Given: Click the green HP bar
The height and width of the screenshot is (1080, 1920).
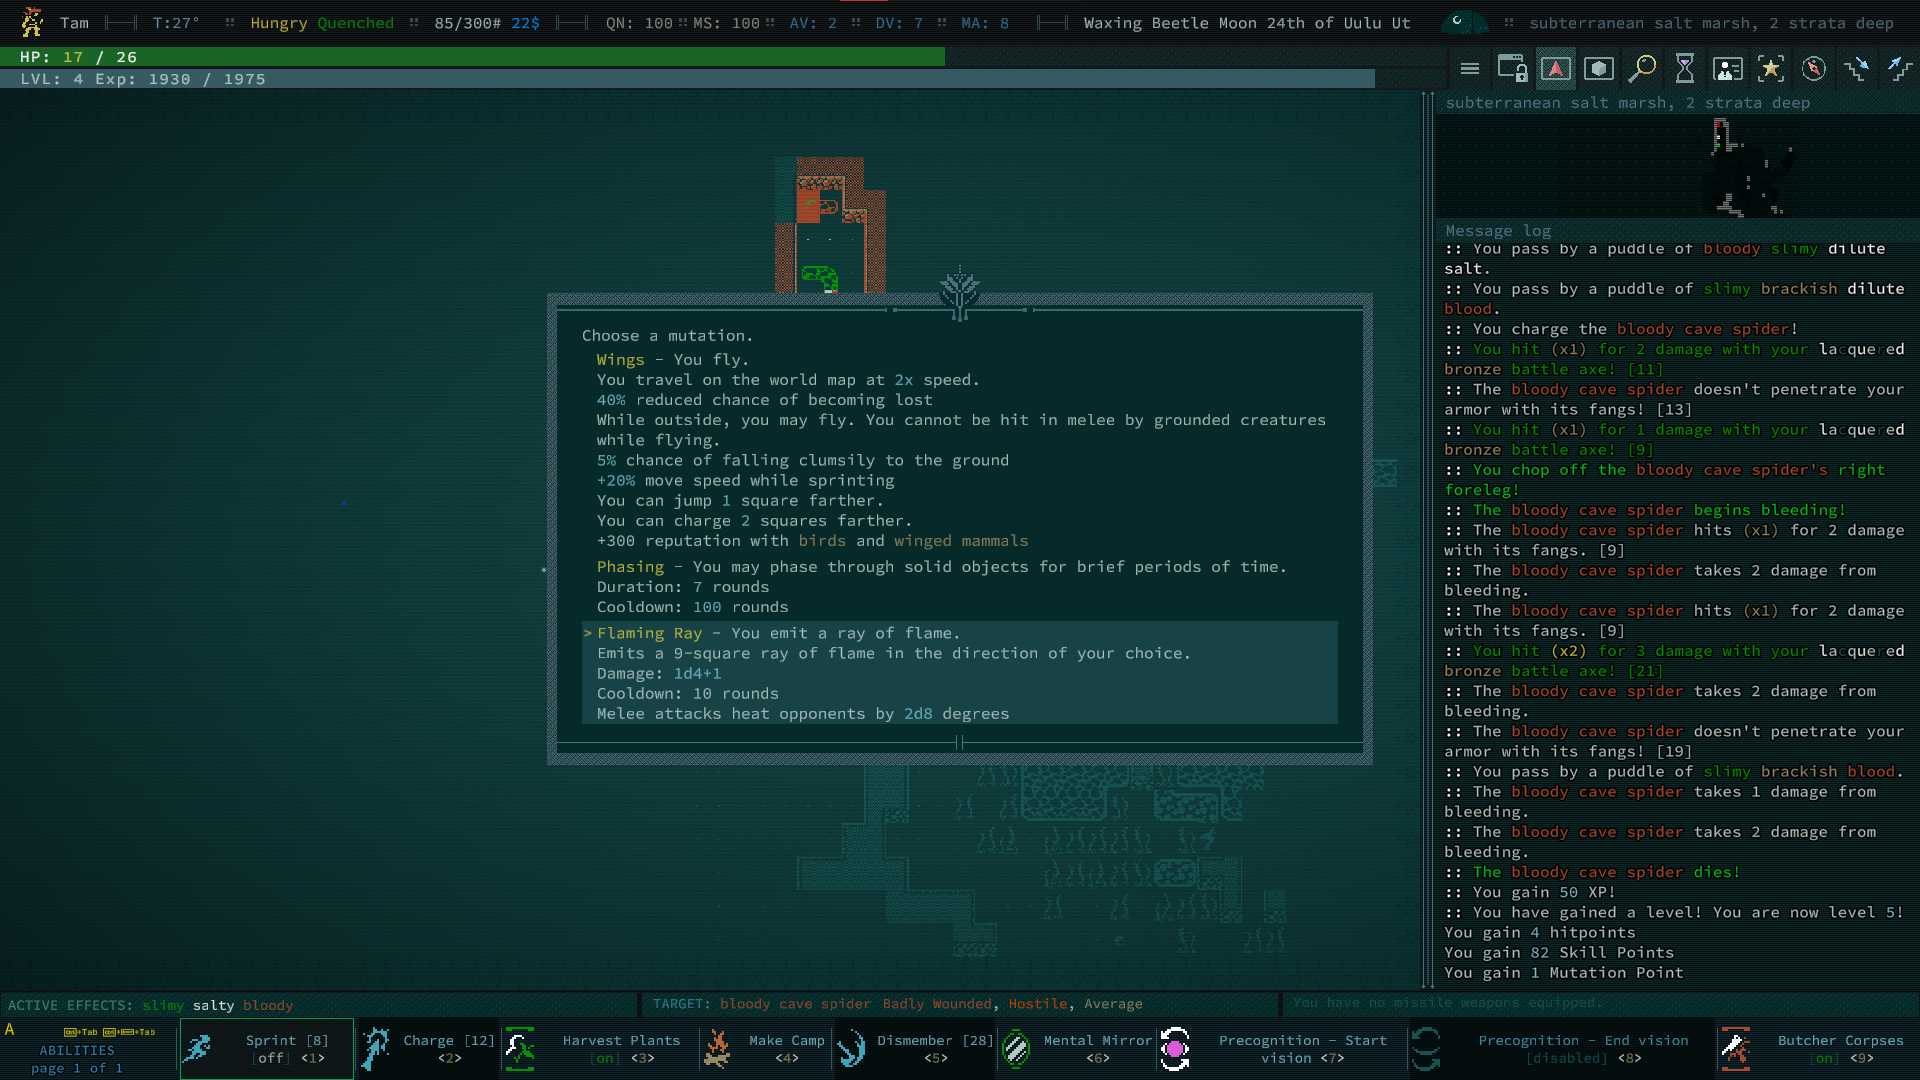Looking at the screenshot, I should tap(472, 57).
